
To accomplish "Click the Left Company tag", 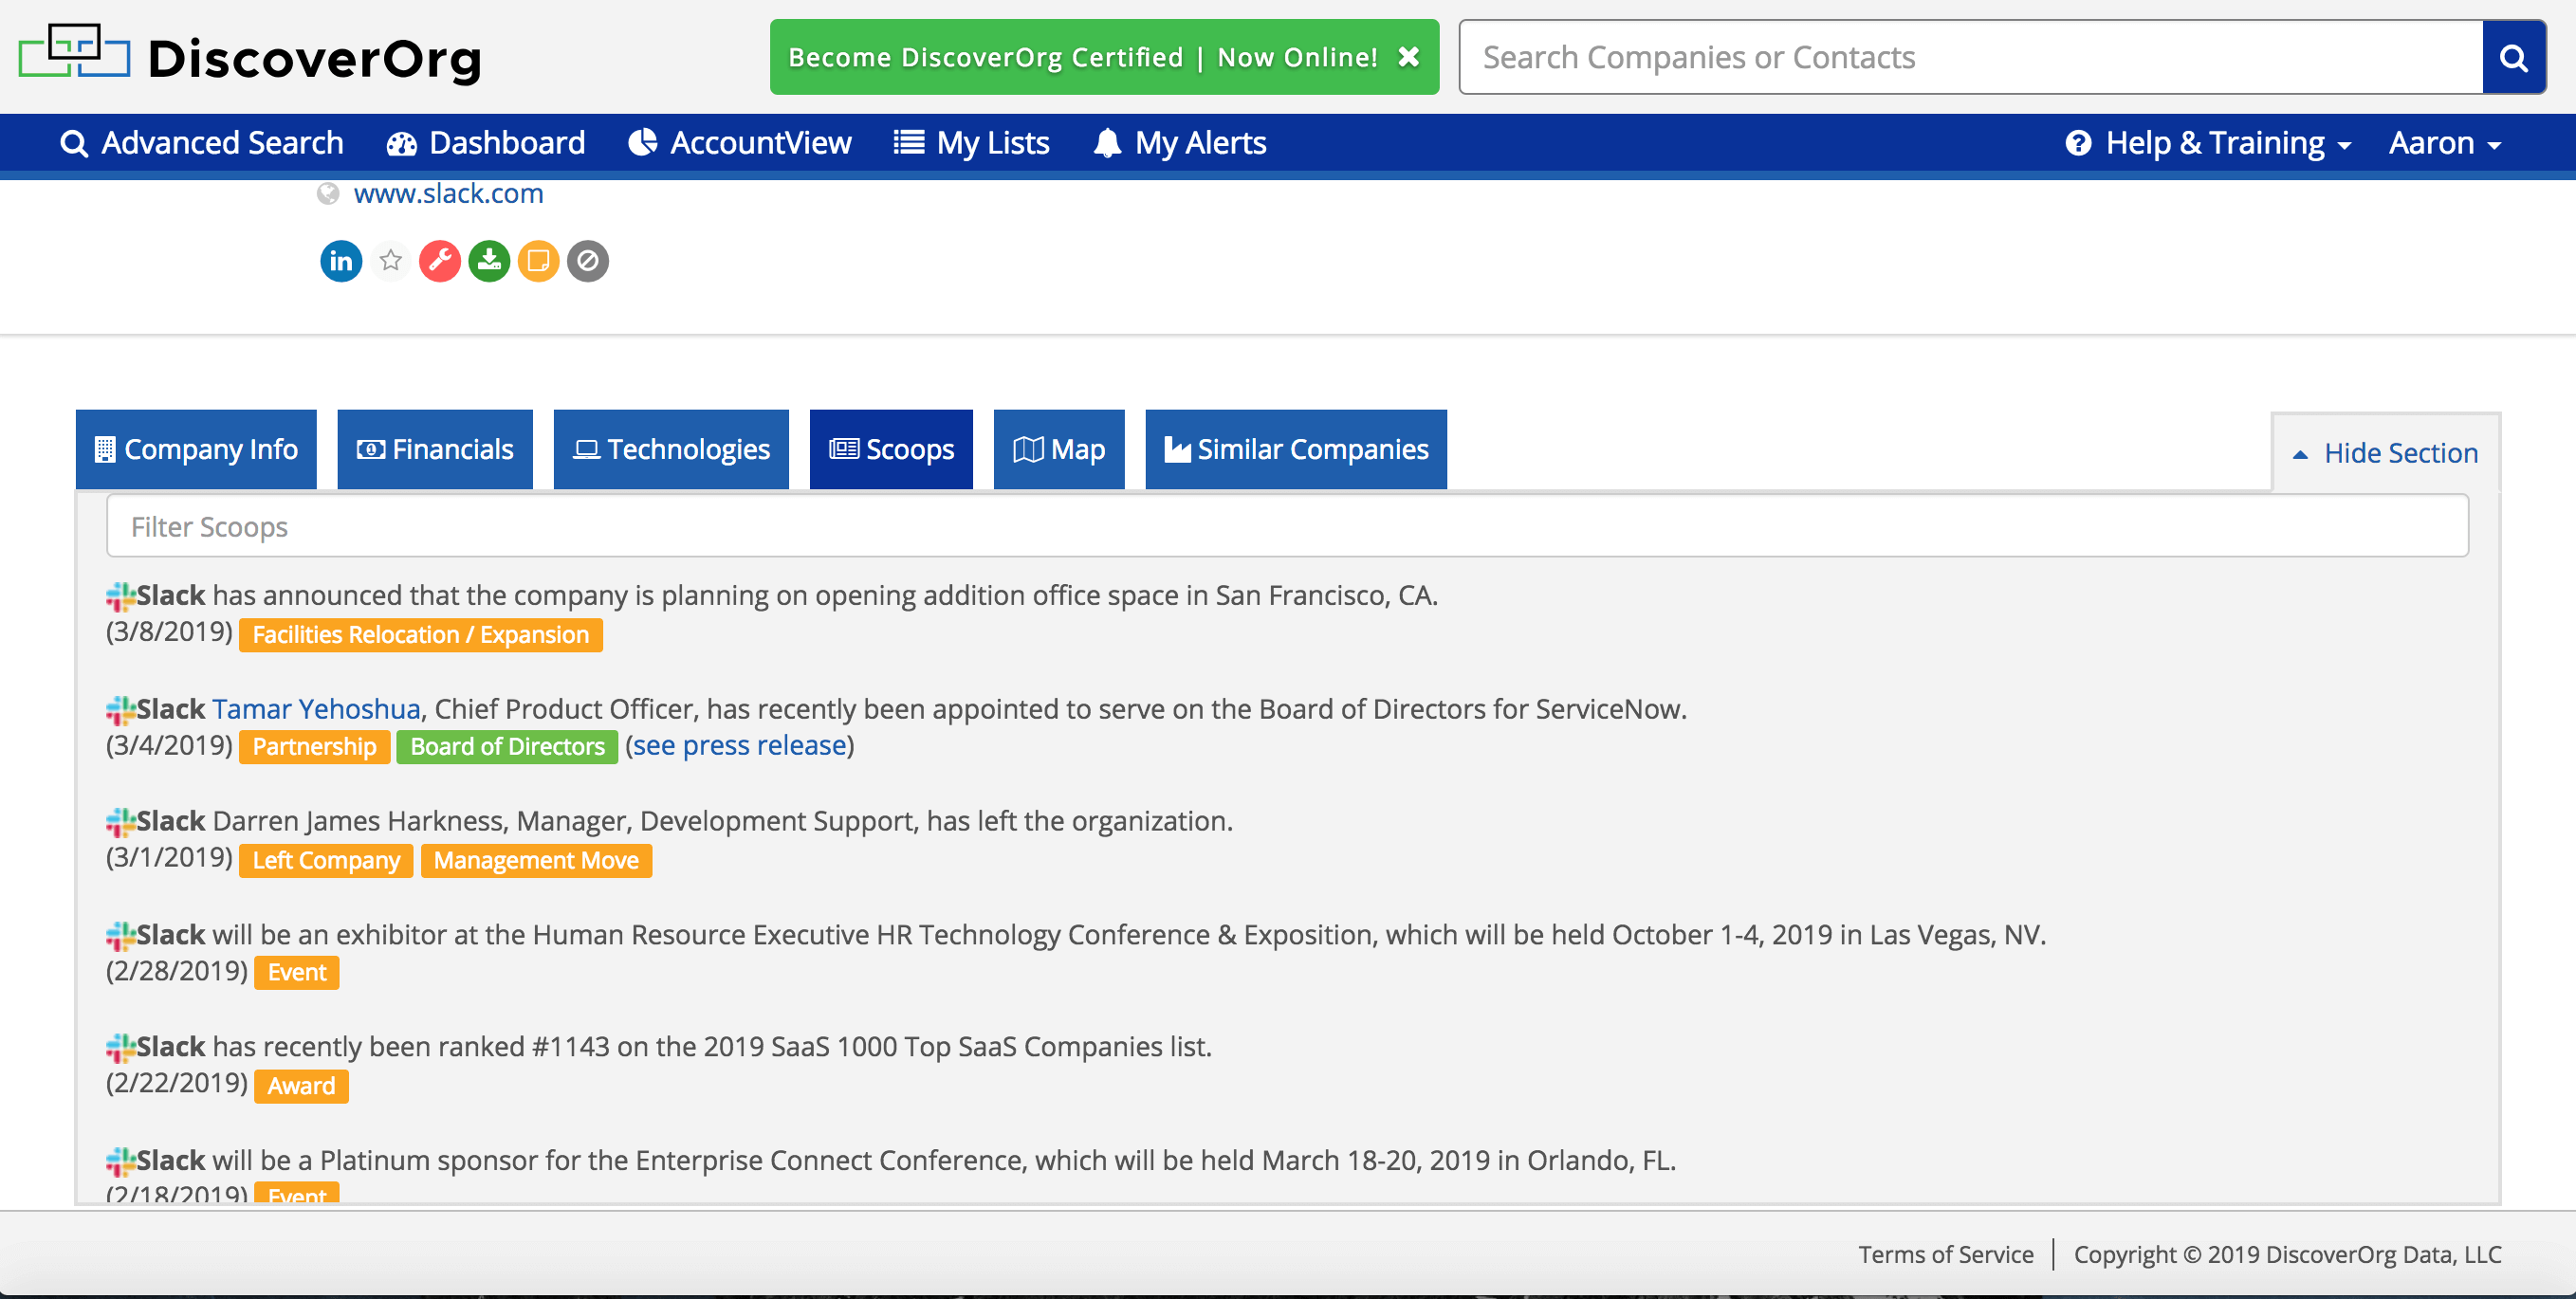I will pos(326,860).
